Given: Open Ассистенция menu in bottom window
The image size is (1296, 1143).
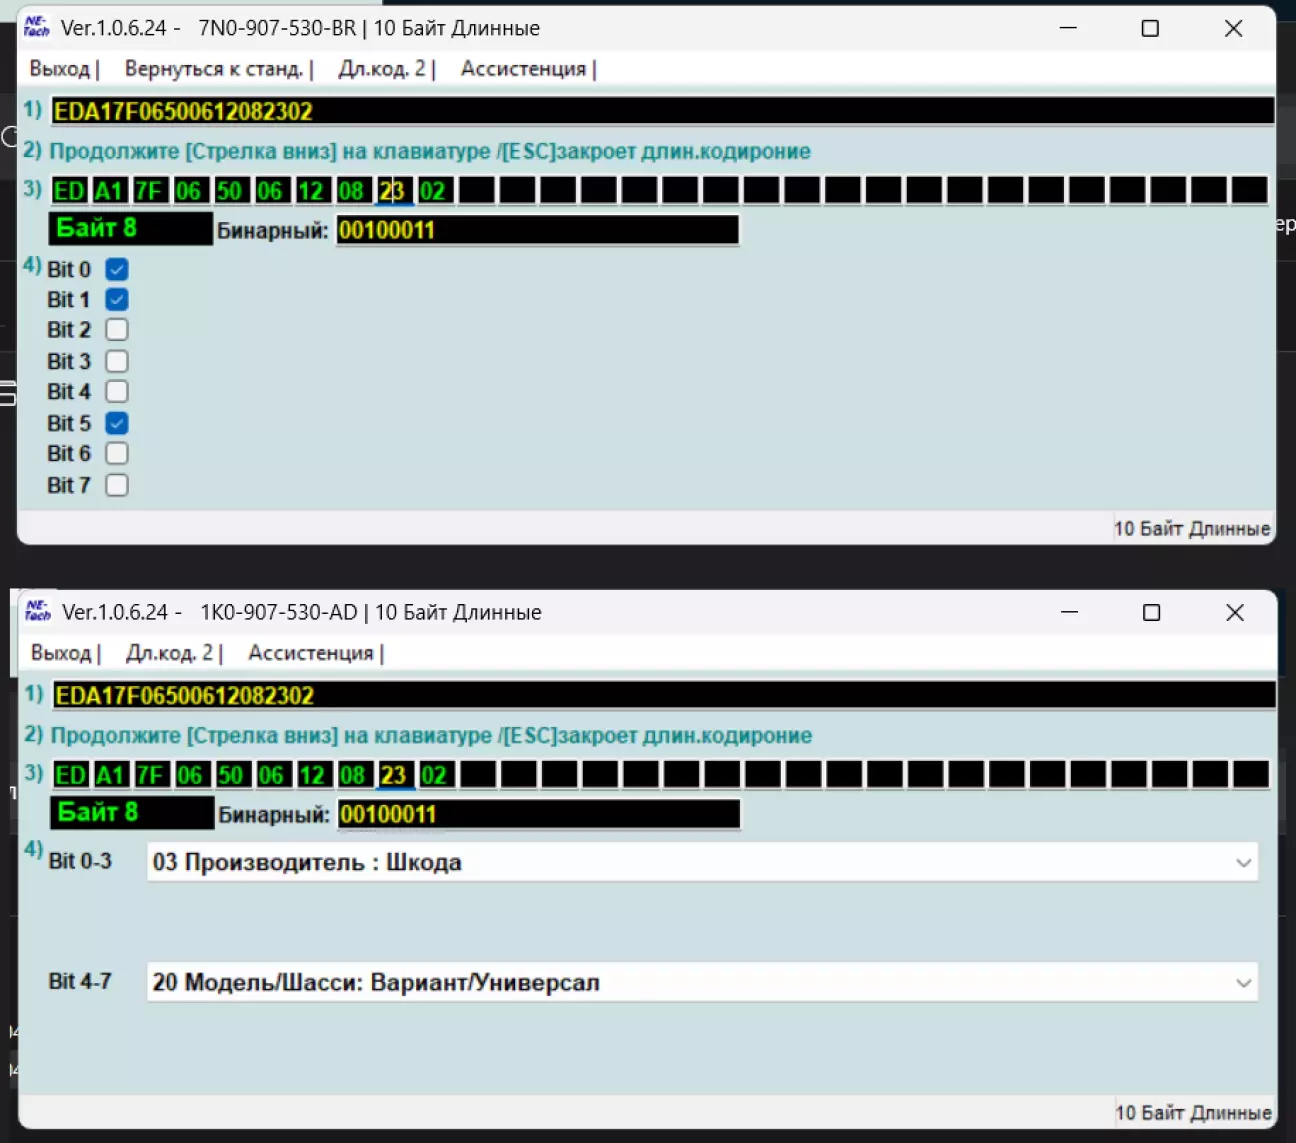Looking at the screenshot, I should click(x=311, y=653).
